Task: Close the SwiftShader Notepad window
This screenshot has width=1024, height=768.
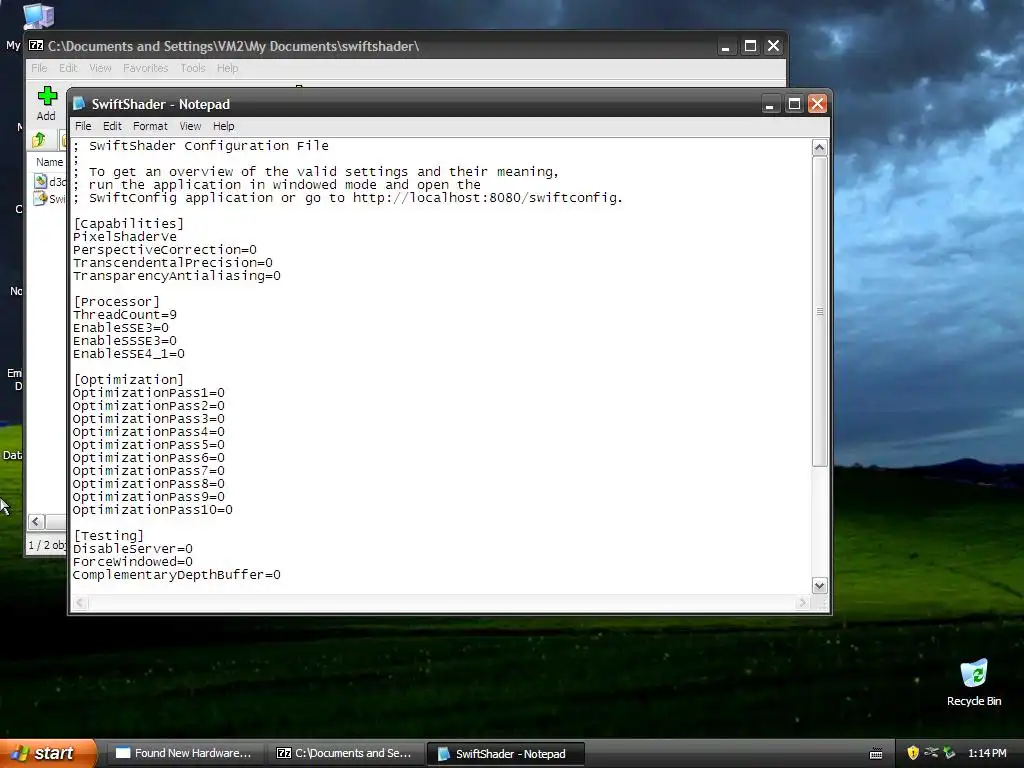Action: point(818,104)
